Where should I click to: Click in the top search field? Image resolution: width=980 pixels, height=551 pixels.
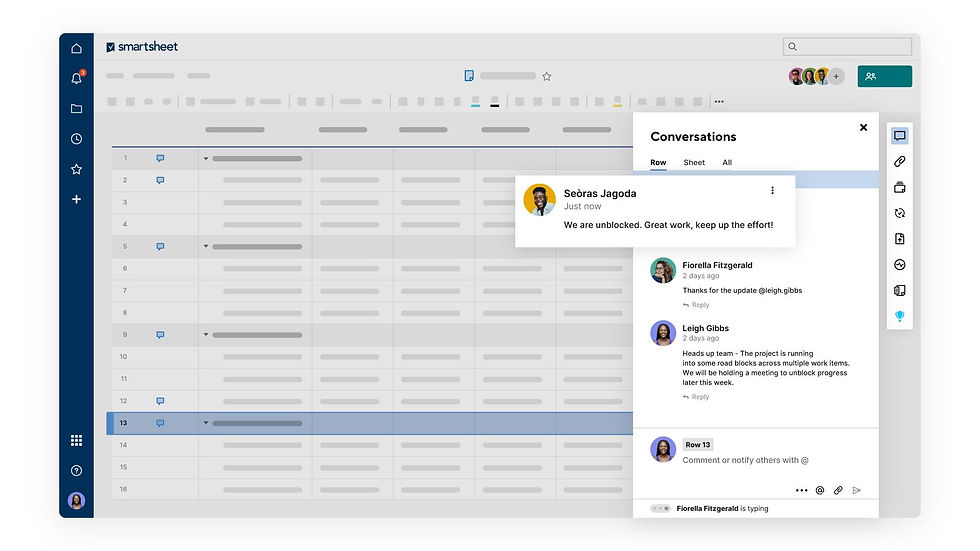click(847, 46)
